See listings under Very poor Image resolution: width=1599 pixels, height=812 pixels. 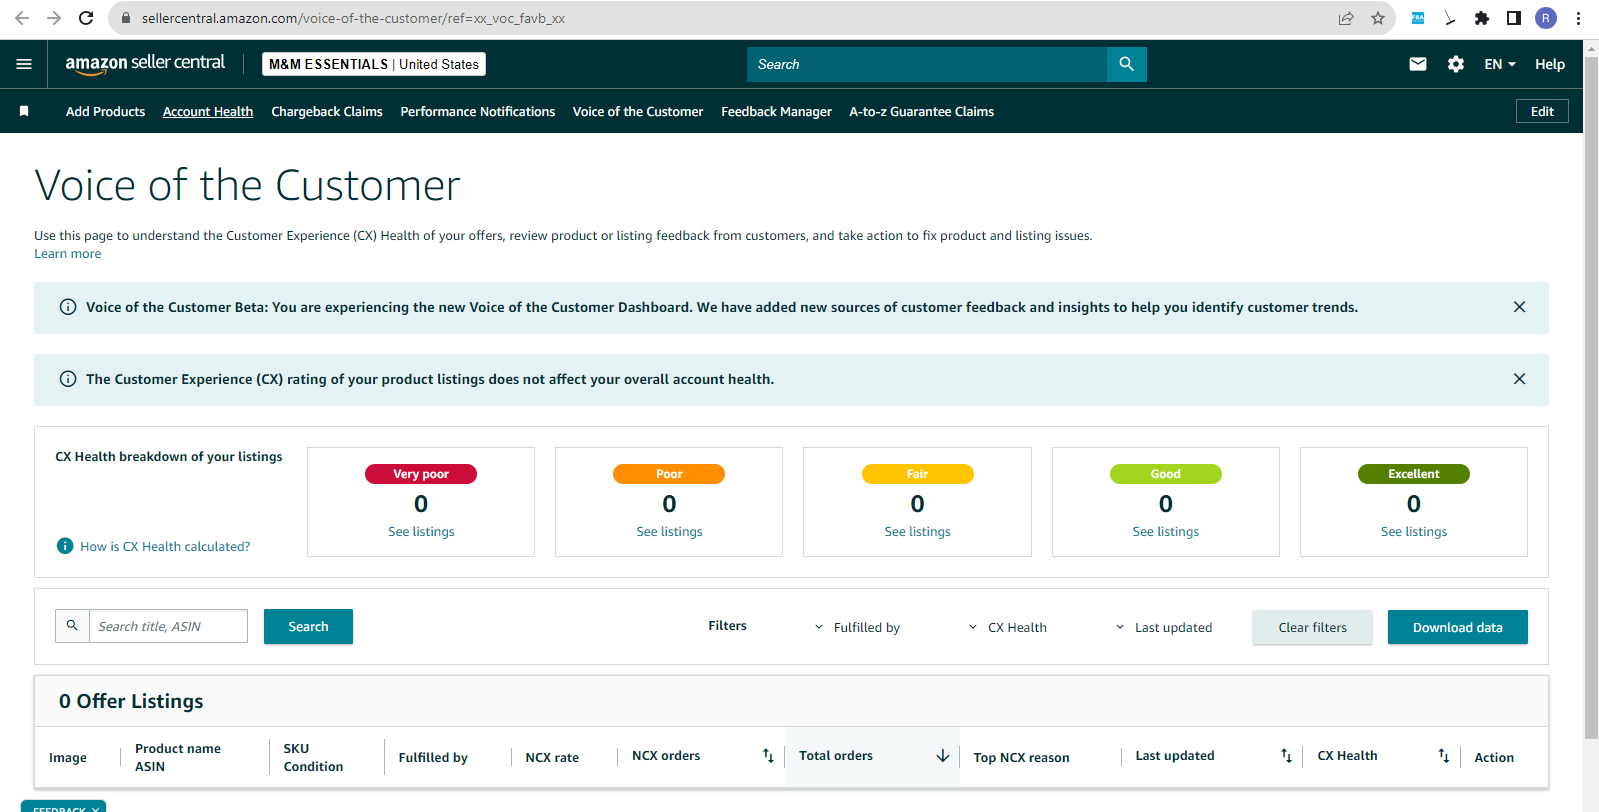421,531
